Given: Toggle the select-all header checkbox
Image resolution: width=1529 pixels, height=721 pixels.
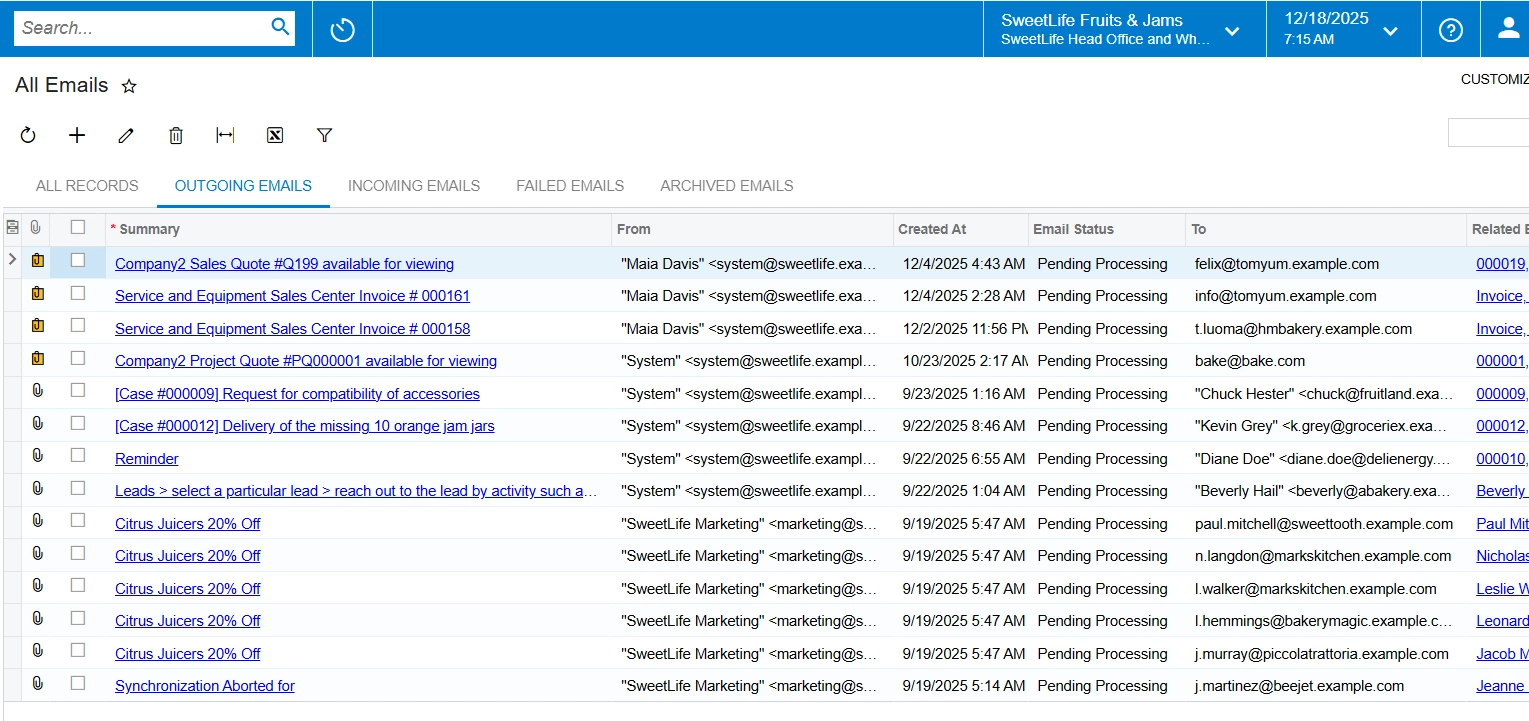Looking at the screenshot, I should coord(78,228).
